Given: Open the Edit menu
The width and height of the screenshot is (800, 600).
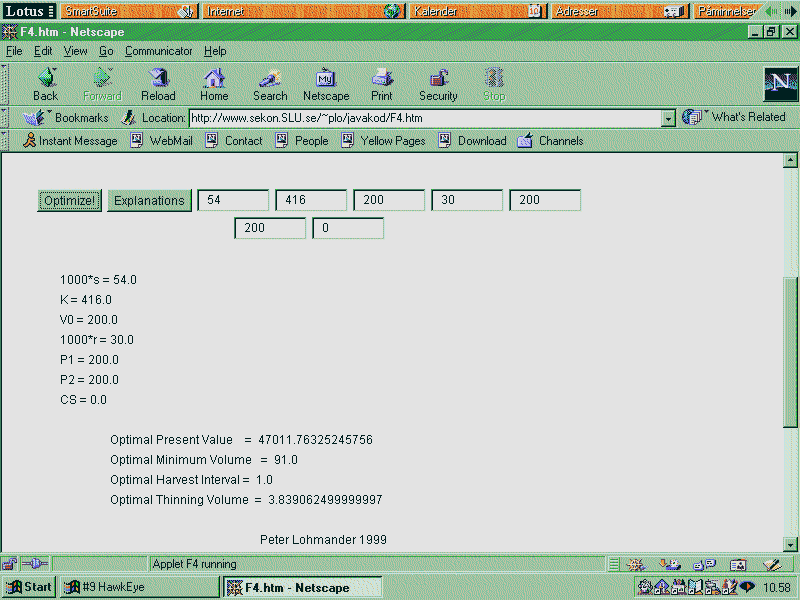Looking at the screenshot, I should tap(43, 51).
